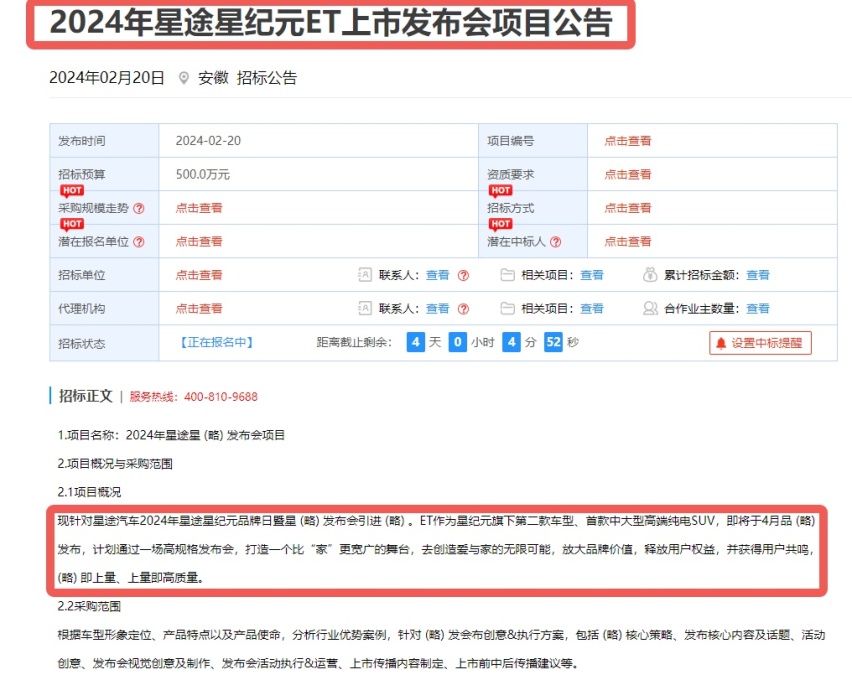Click the 2.2采购范围 heading
Viewport: 852px width, 680px height.
click(x=89, y=606)
